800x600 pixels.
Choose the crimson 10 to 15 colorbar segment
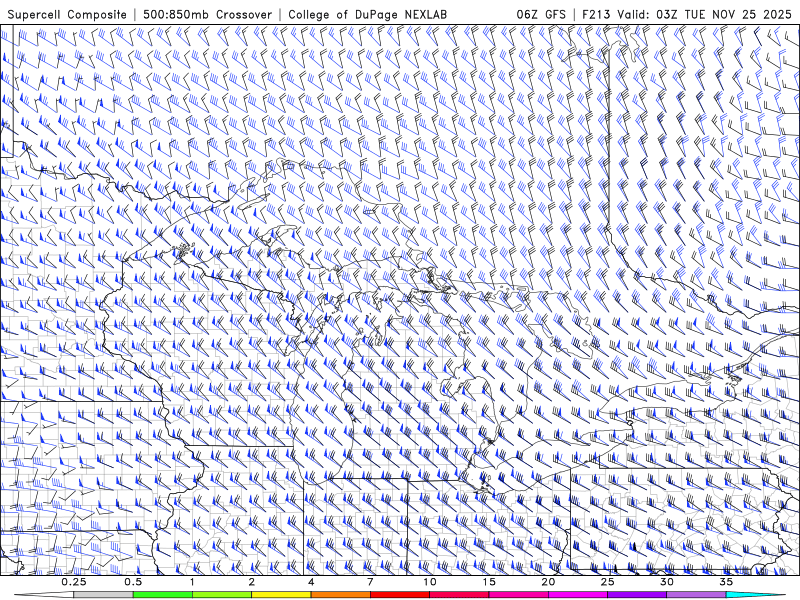pyautogui.click(x=459, y=595)
